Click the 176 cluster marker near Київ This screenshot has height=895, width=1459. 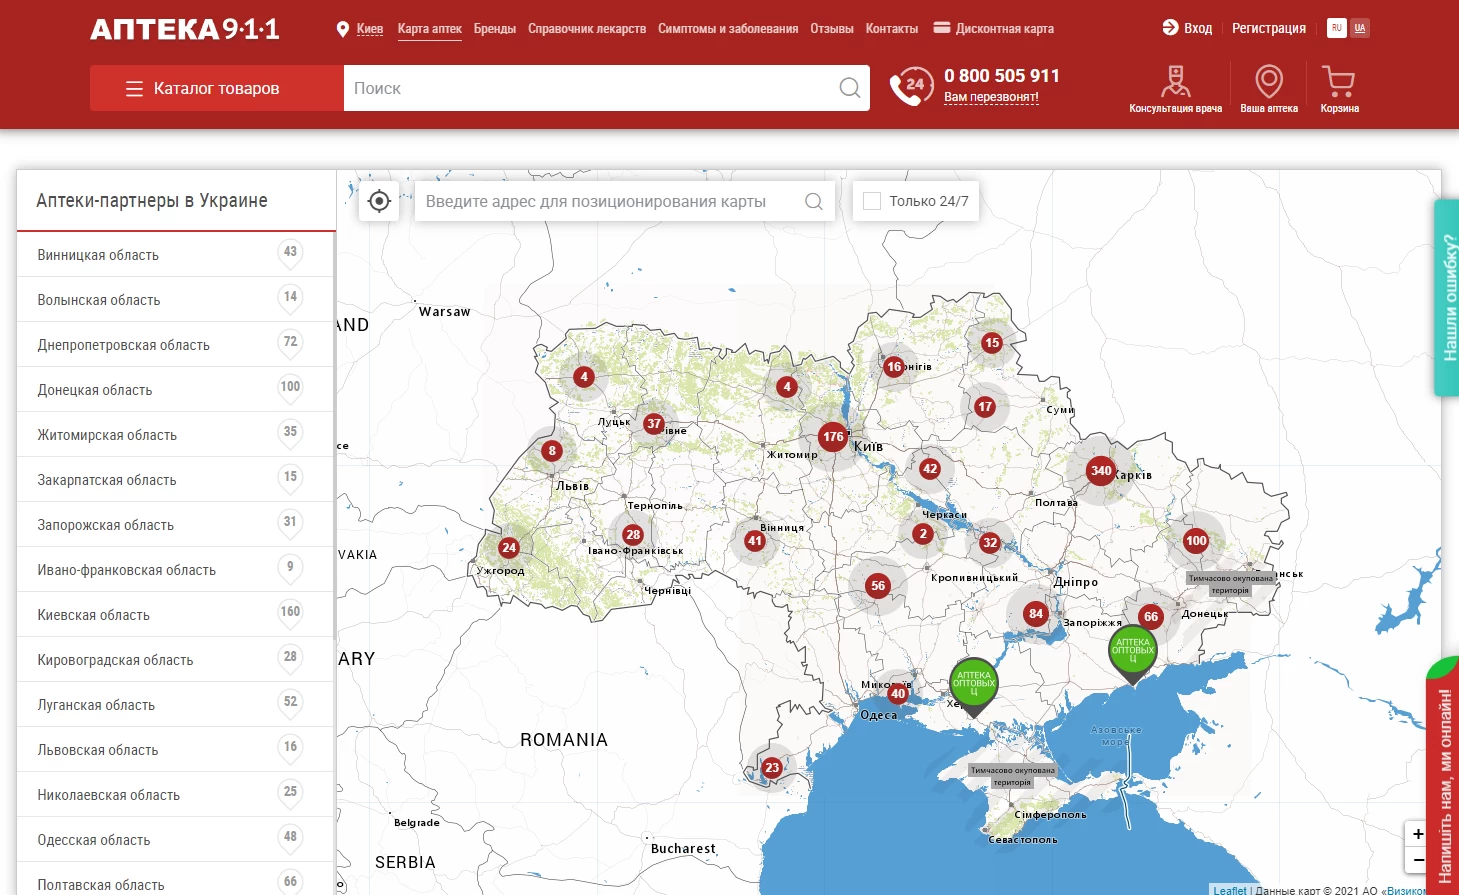coord(833,437)
